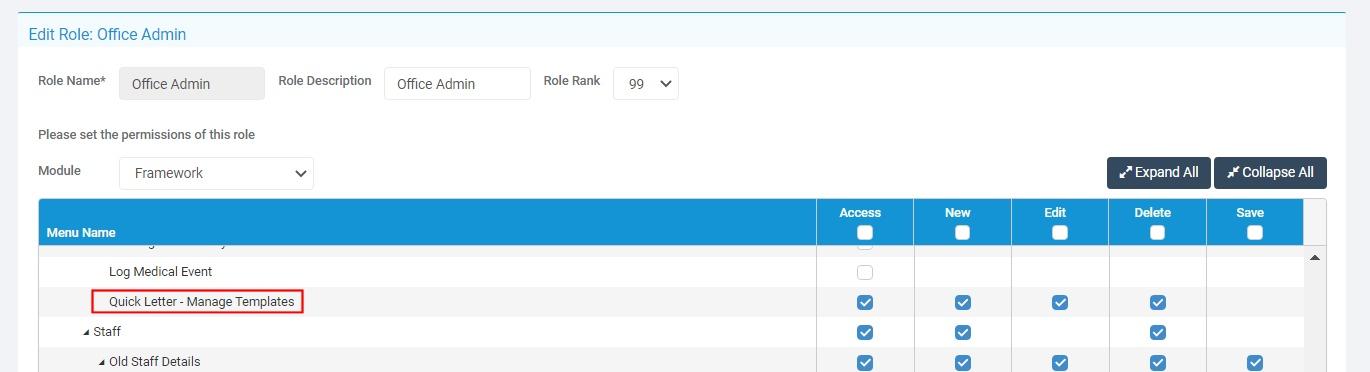The image size is (1370, 372).
Task: Tick the New column header checkbox
Action: pos(962,232)
